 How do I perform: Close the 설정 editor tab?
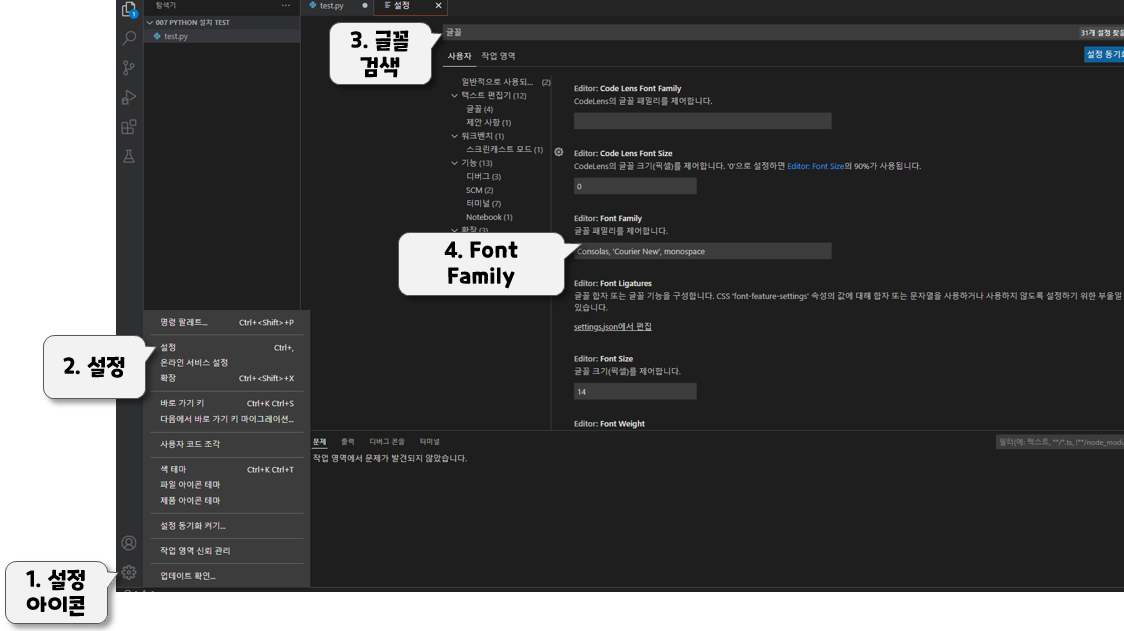point(438,5)
